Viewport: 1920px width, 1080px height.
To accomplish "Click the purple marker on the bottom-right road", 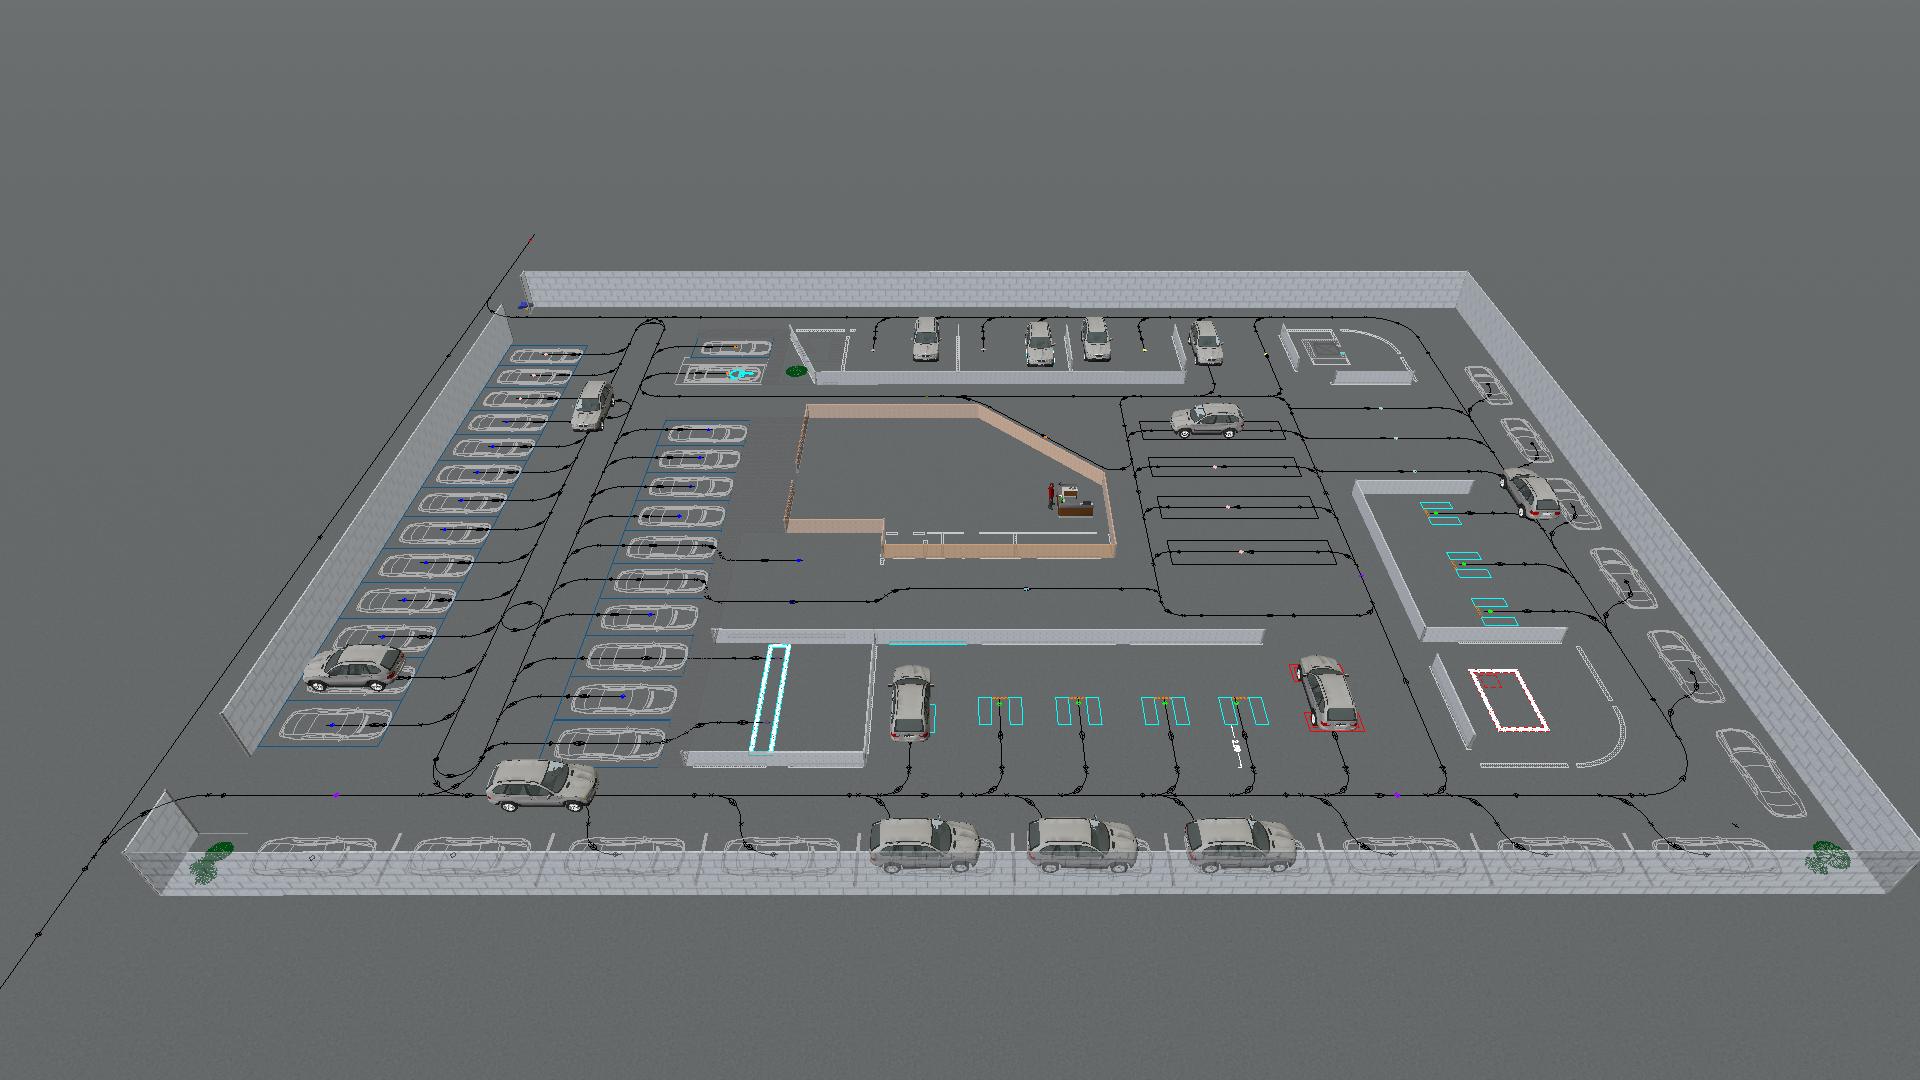I will pyautogui.click(x=1397, y=795).
